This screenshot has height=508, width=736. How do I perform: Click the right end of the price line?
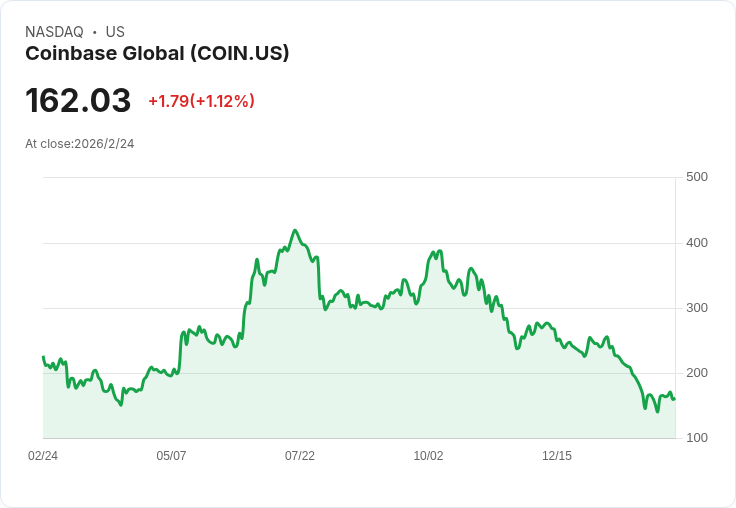(x=674, y=399)
